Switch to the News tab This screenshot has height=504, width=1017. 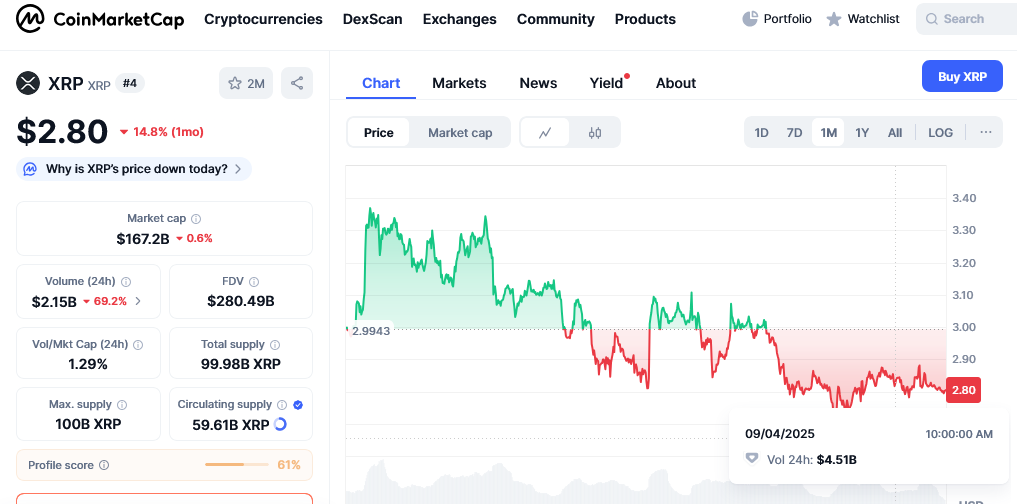click(x=538, y=83)
